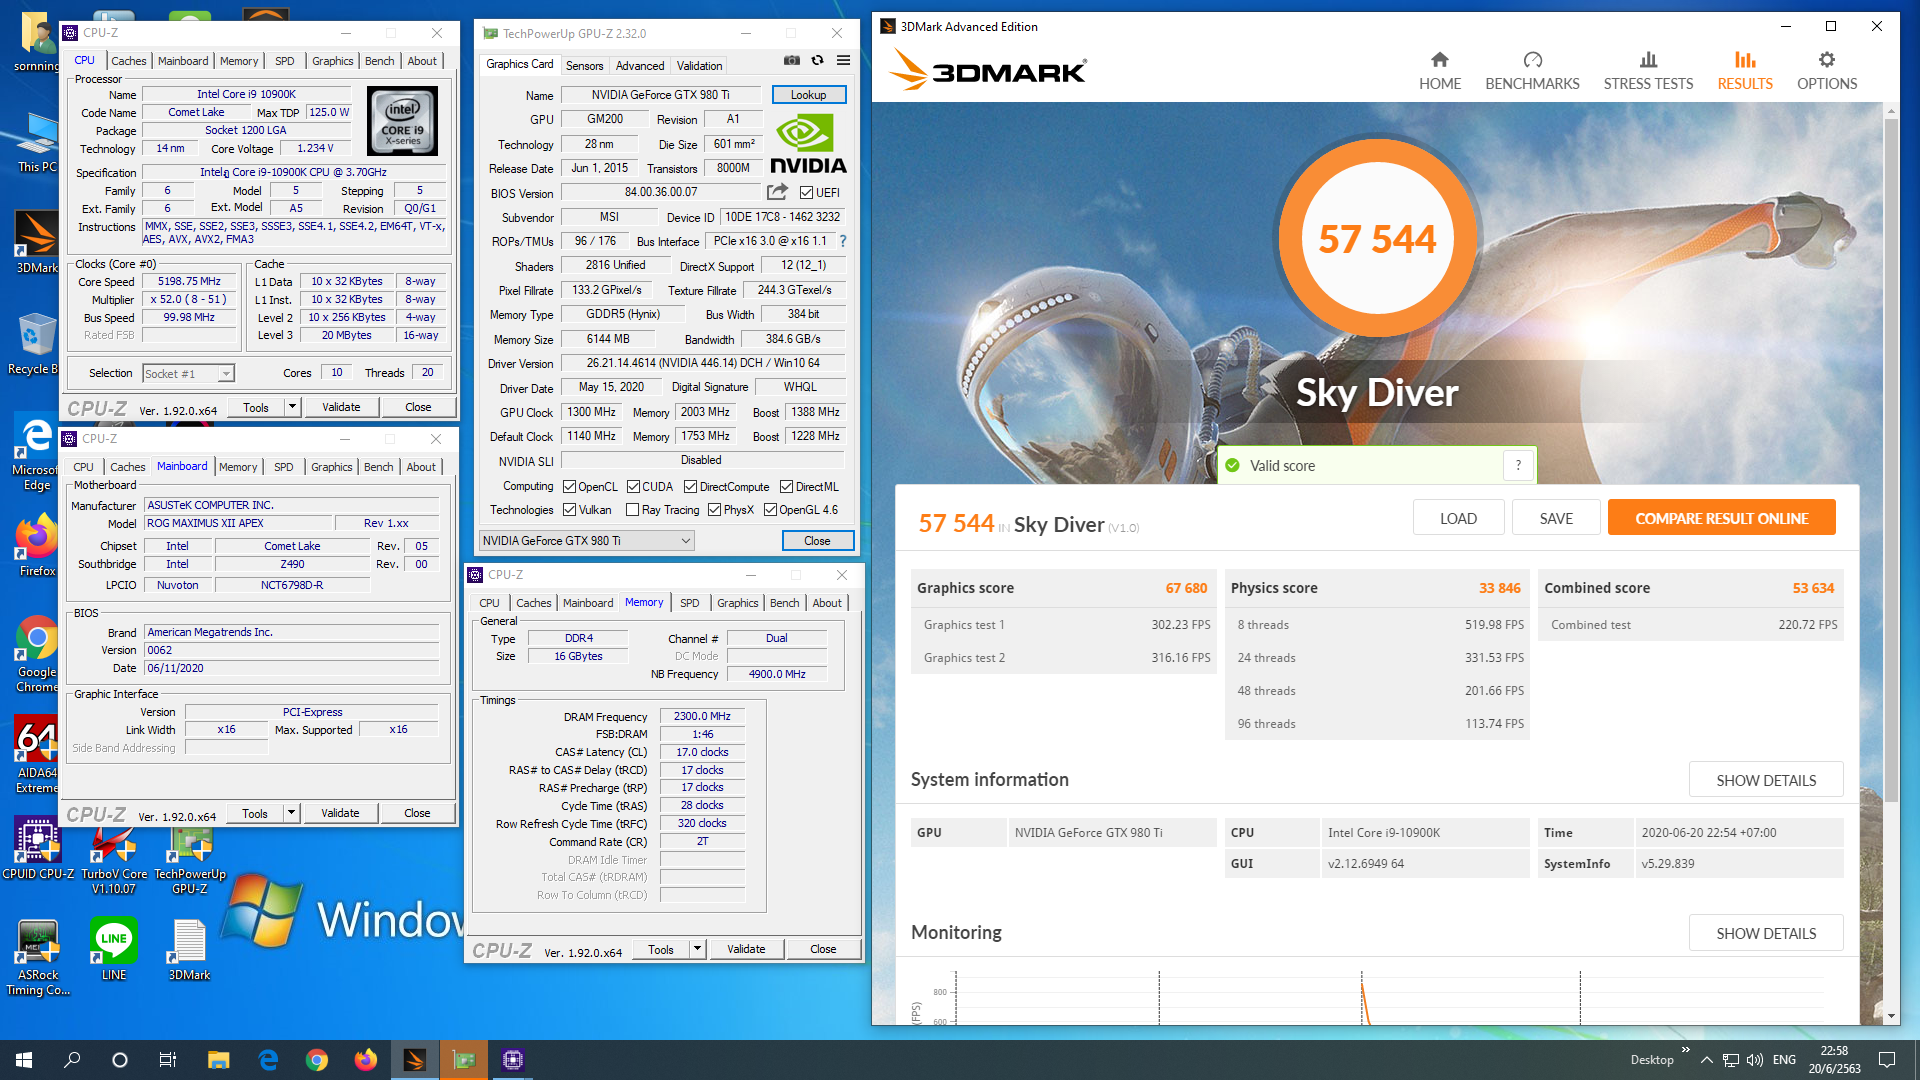
Task: Open the Firefox desktop icon
Action: tap(37, 547)
